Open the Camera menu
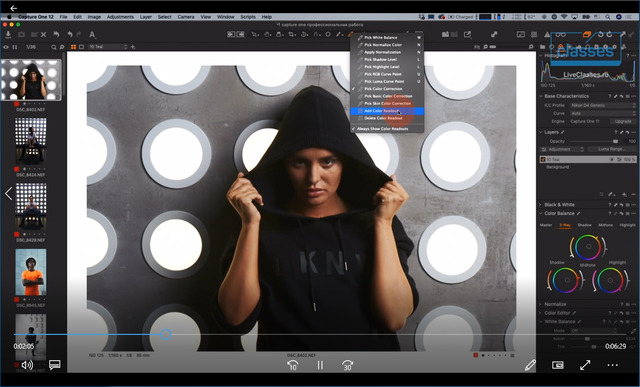The image size is (640, 387). tap(186, 17)
